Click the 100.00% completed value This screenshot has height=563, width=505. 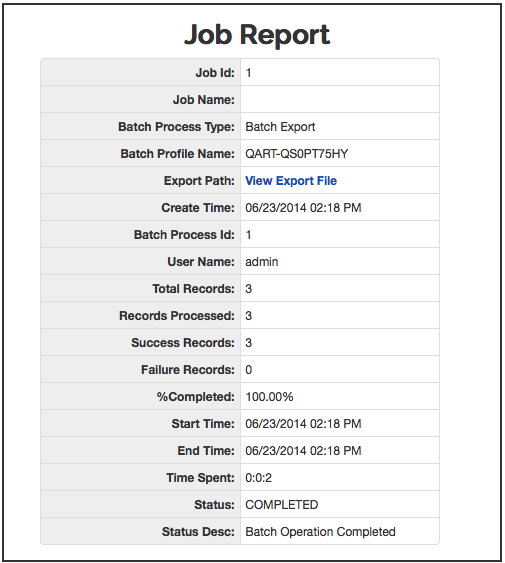point(269,397)
